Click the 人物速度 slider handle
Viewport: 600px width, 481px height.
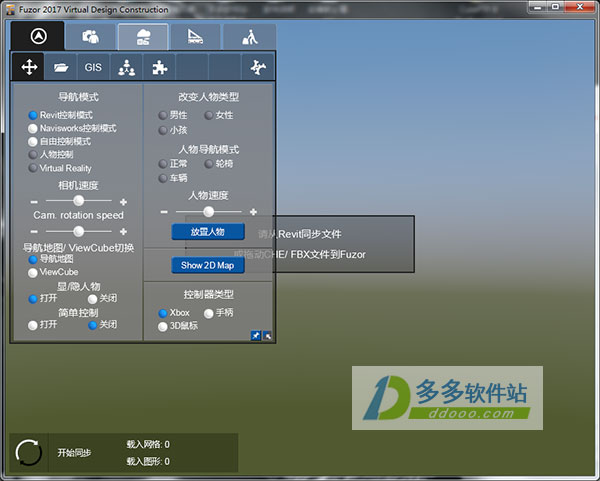click(209, 211)
